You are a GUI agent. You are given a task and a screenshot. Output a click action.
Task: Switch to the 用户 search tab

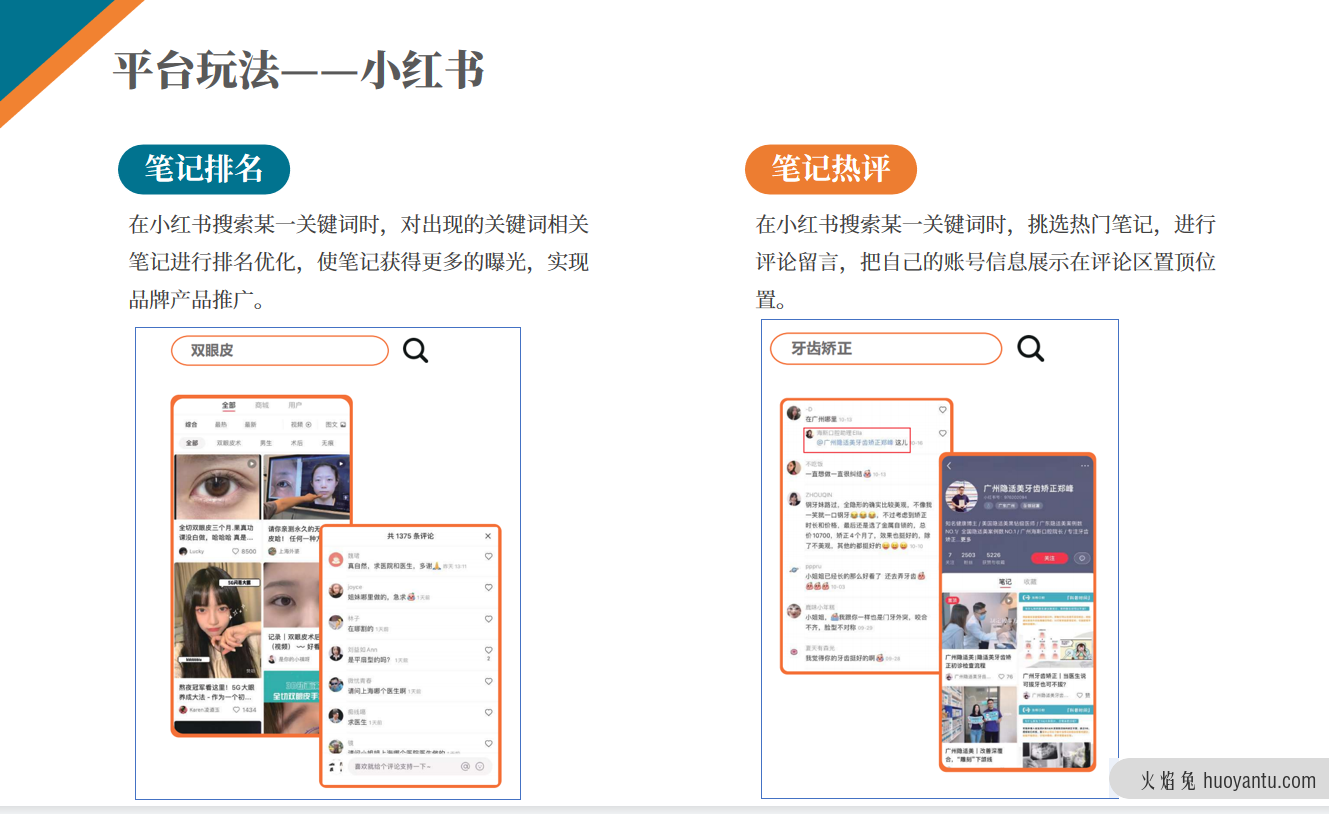(295, 405)
